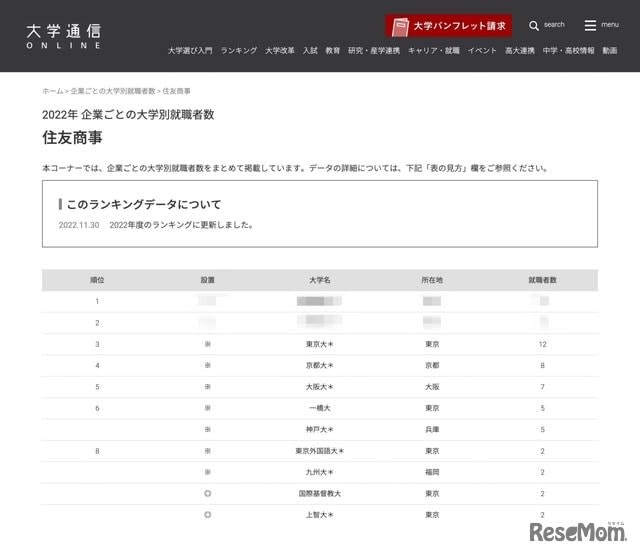The width and height of the screenshot is (640, 555).
Task: Select the 九州大＊ table cell
Action: [320, 472]
